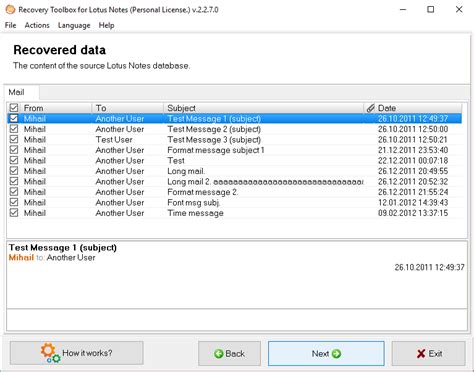Open the Language menu
This screenshot has width=474, height=372.
tap(74, 25)
